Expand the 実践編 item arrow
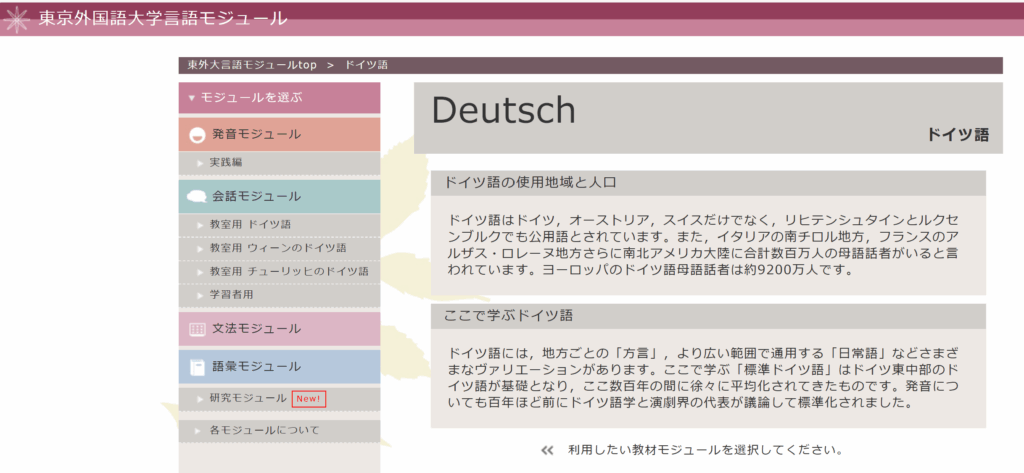 pyautogui.click(x=198, y=162)
